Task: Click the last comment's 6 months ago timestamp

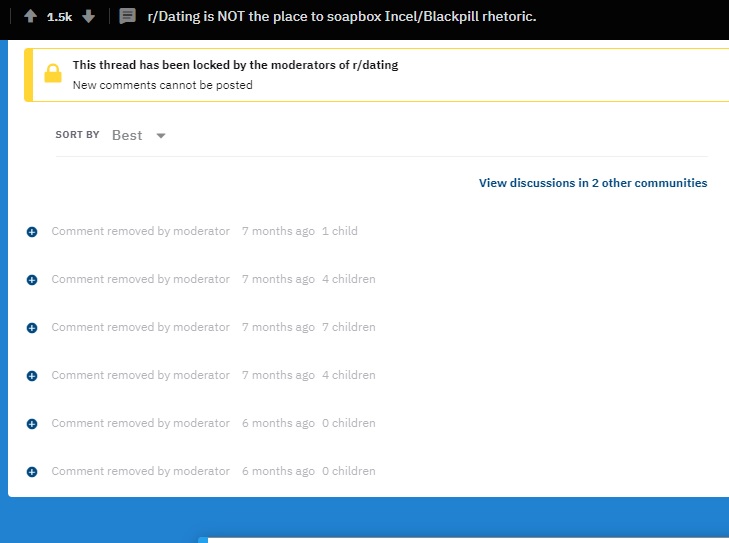Action: (x=278, y=471)
